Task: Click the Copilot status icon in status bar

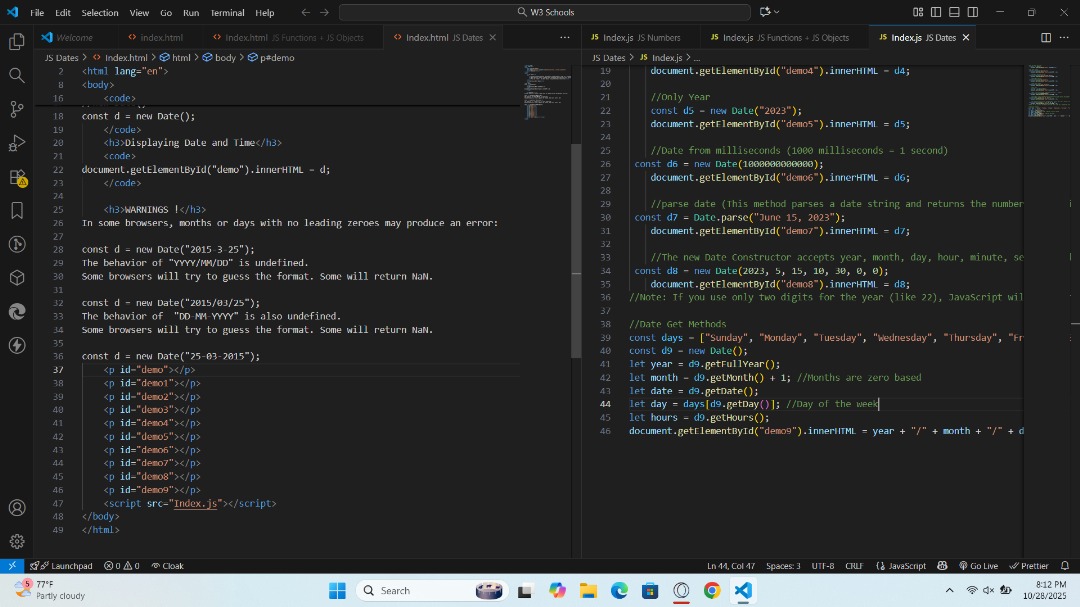Action: (942, 566)
